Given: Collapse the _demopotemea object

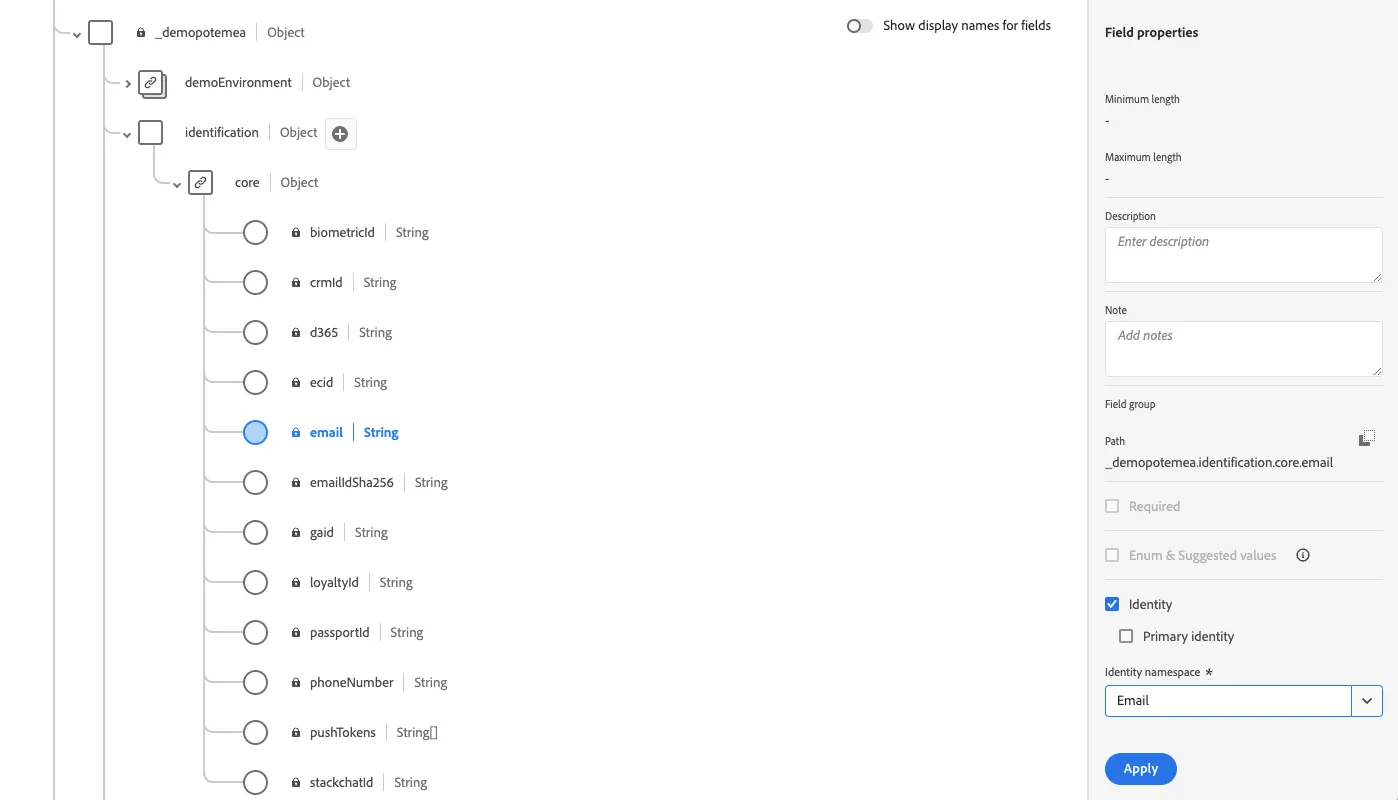Looking at the screenshot, I should (77, 35).
